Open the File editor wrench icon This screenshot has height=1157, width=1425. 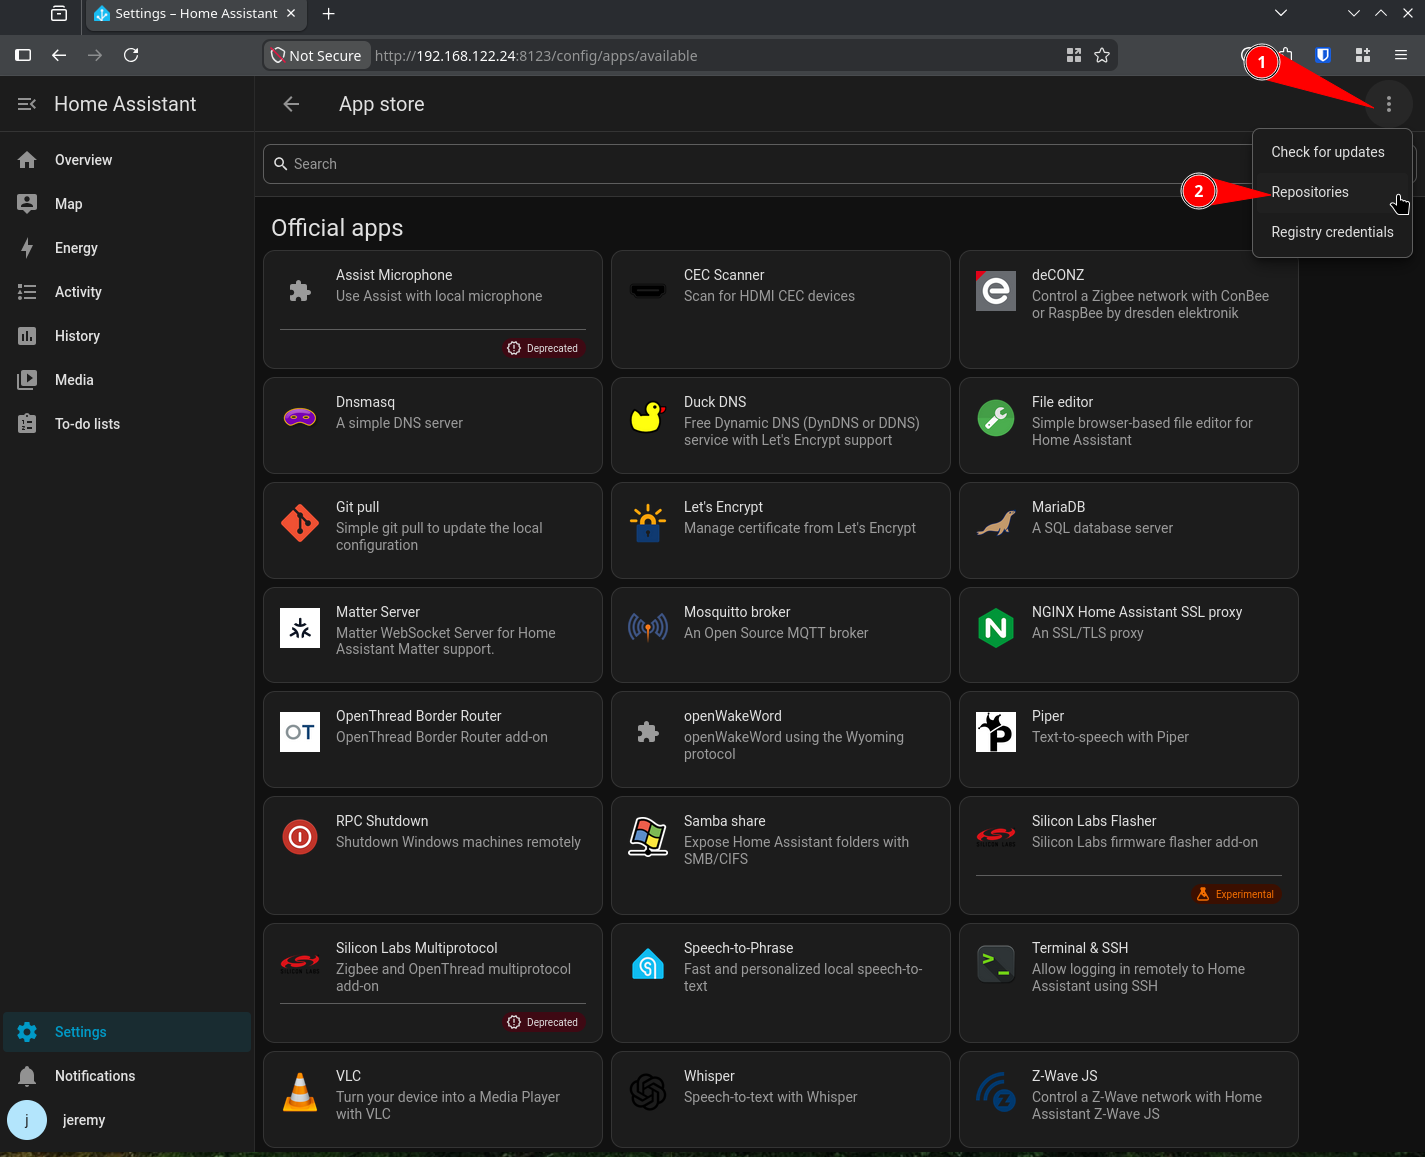click(996, 418)
